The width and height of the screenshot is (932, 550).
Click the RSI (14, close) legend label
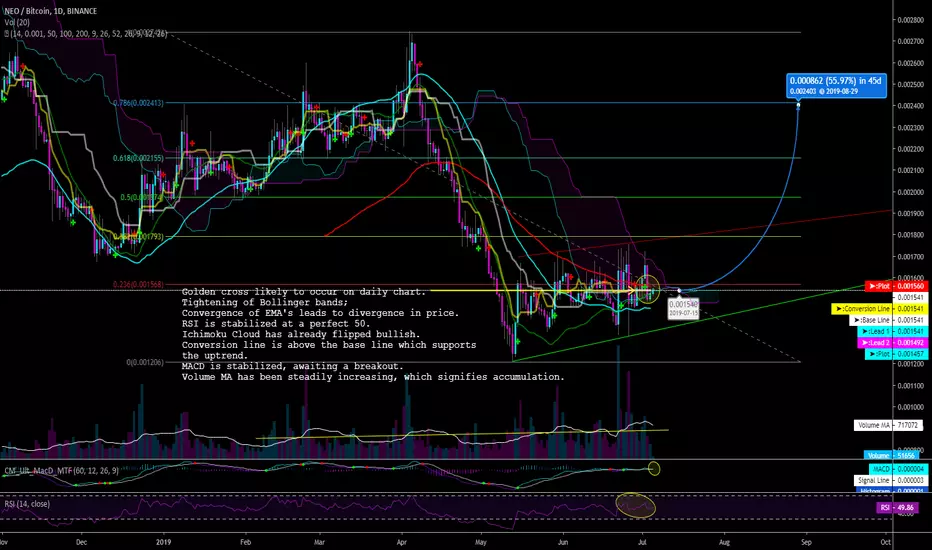[27, 504]
